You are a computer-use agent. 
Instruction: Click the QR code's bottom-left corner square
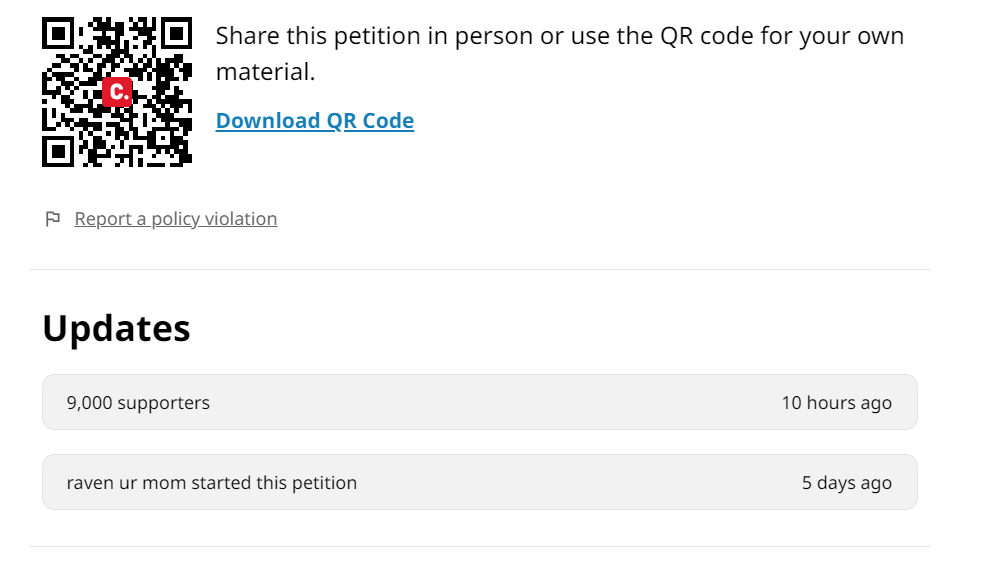[x=58, y=151]
